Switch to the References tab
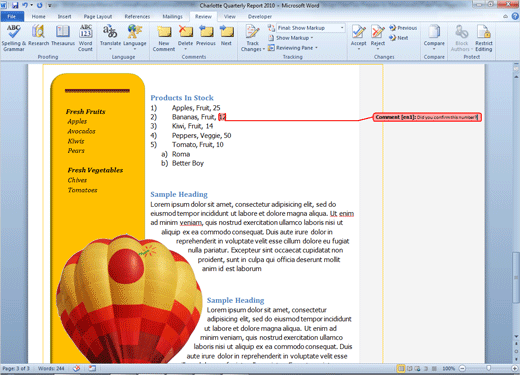520x375 pixels. (137, 16)
